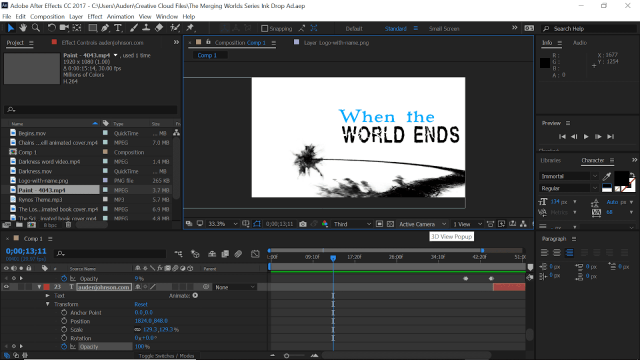
Task: Select the Rectangle shape tool
Action: pos(93,28)
